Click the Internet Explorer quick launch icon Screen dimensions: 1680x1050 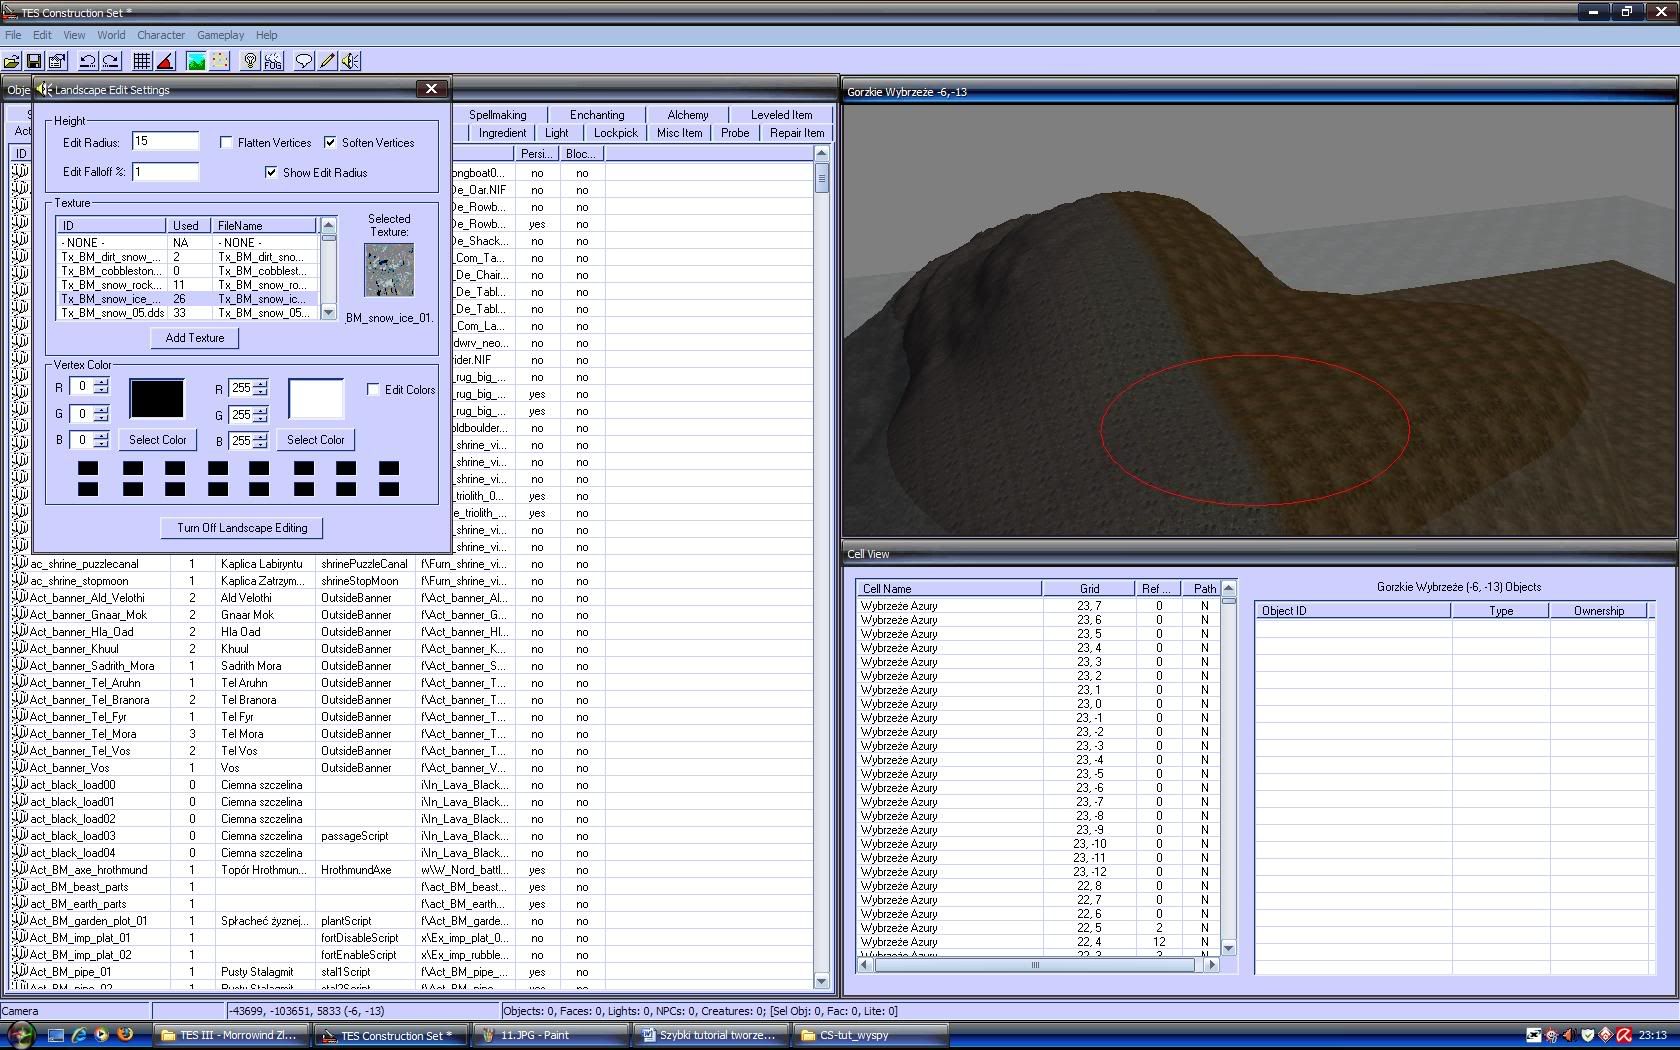pos(79,1035)
